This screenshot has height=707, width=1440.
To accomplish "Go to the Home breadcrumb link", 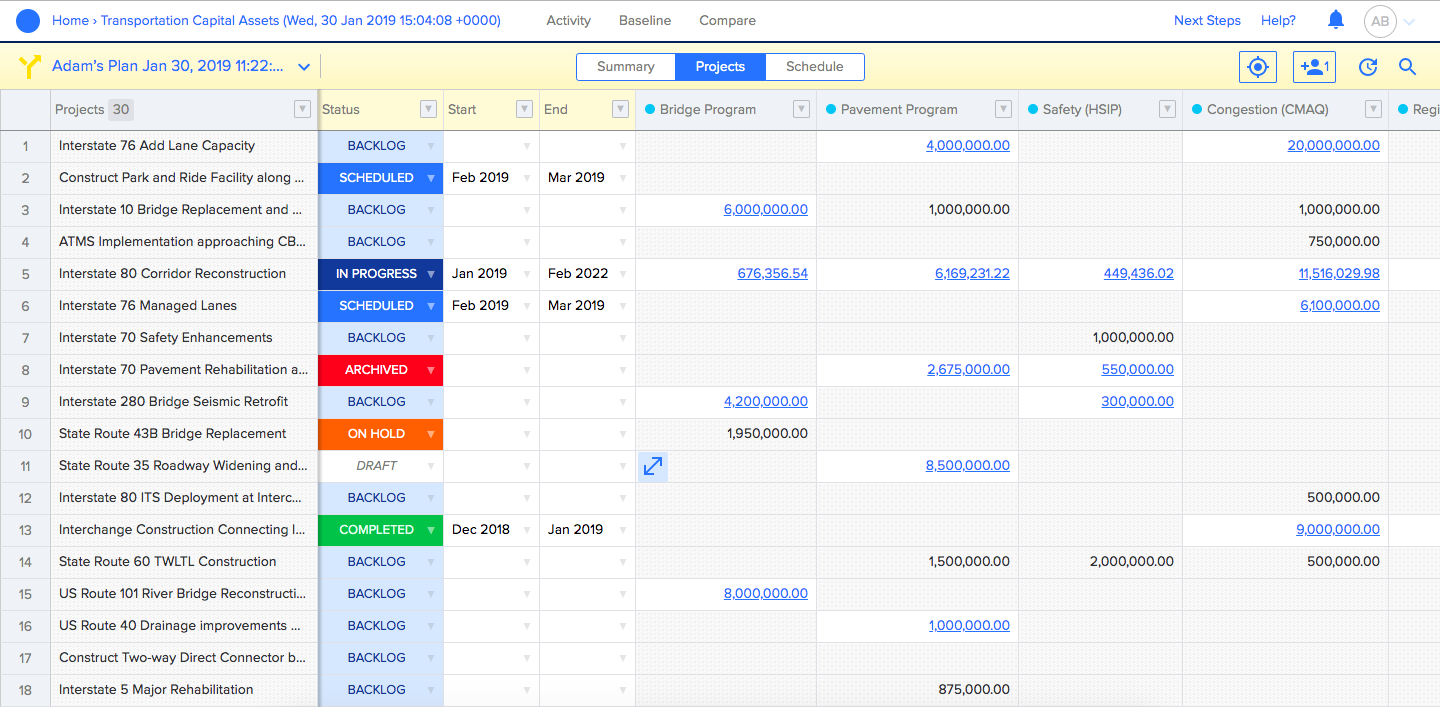I will (70, 20).
